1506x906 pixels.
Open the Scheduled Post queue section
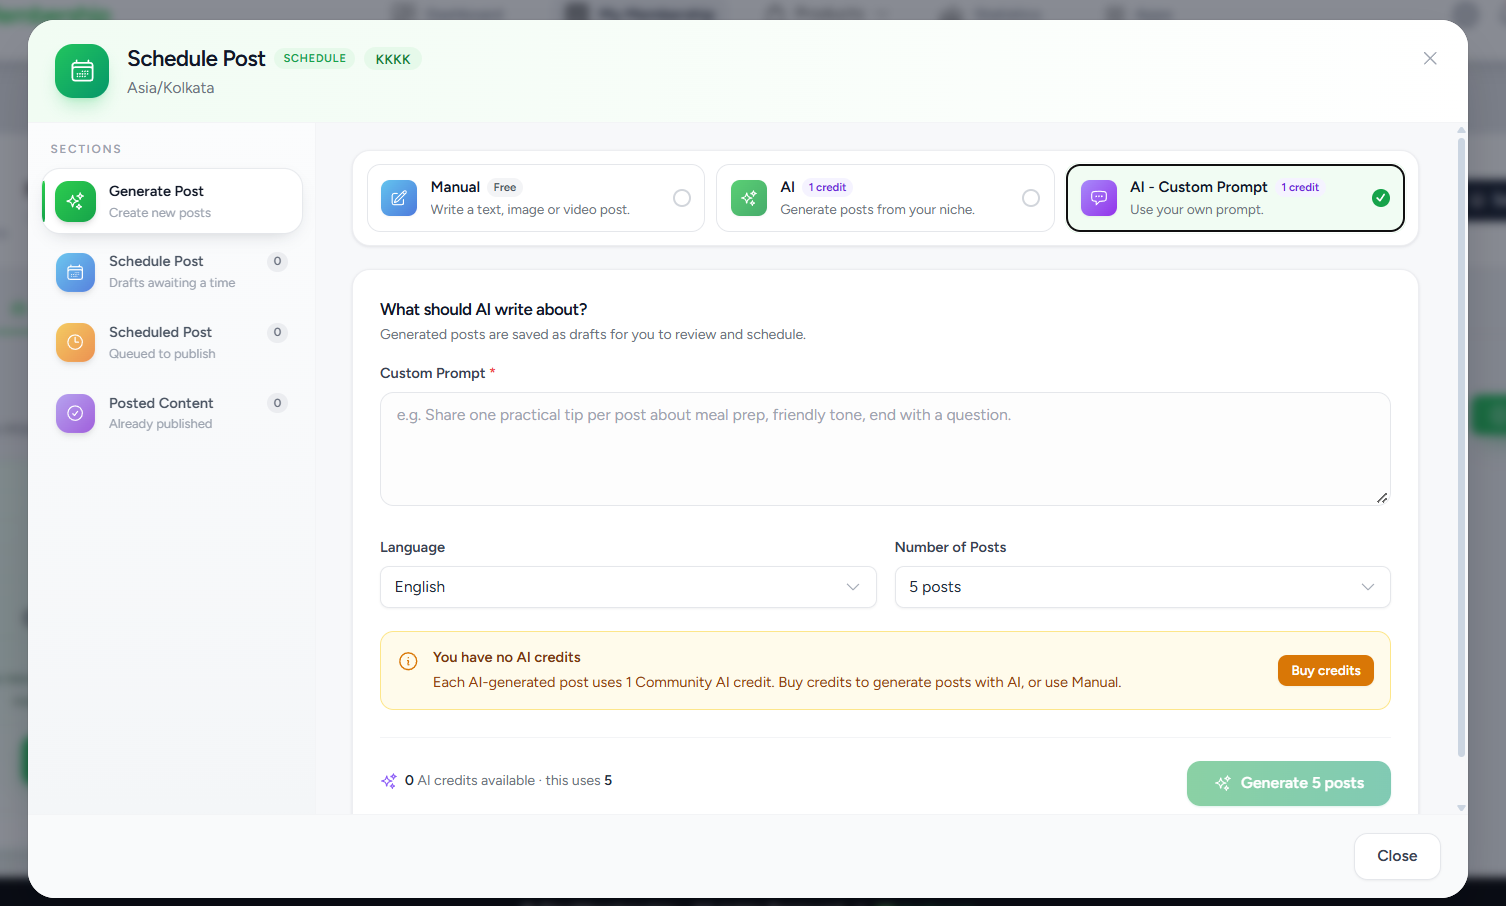pos(172,342)
